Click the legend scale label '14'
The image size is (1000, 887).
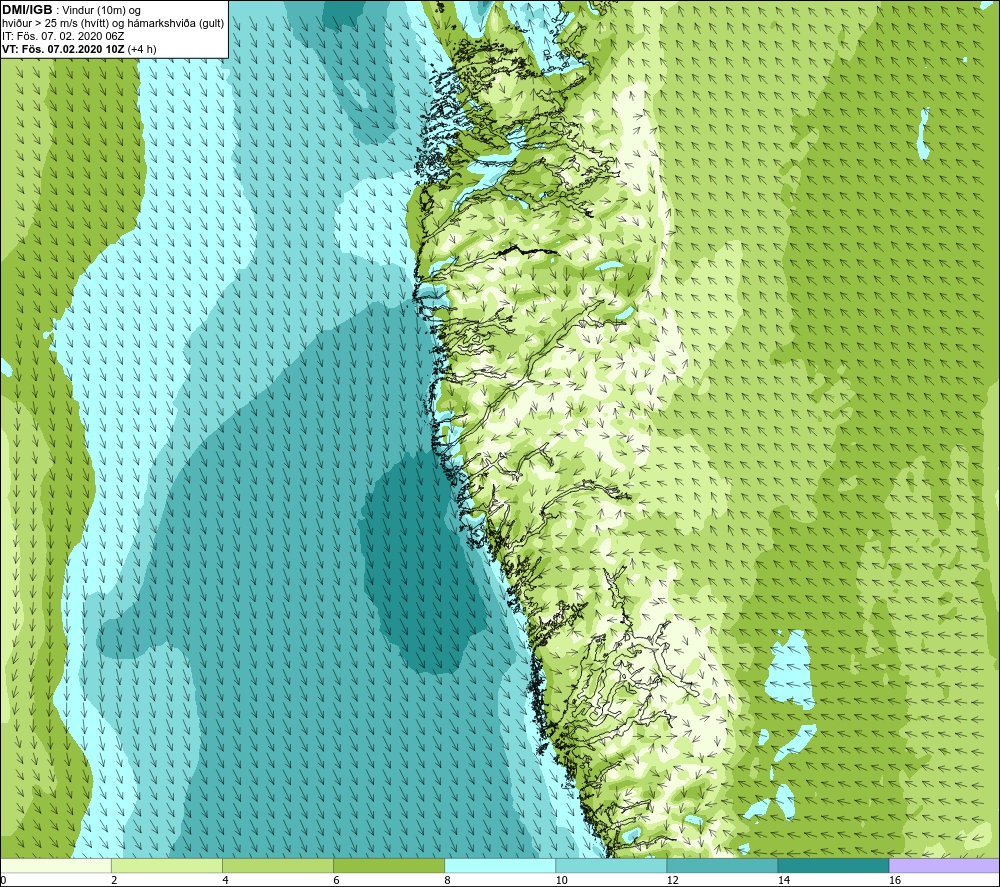(783, 880)
